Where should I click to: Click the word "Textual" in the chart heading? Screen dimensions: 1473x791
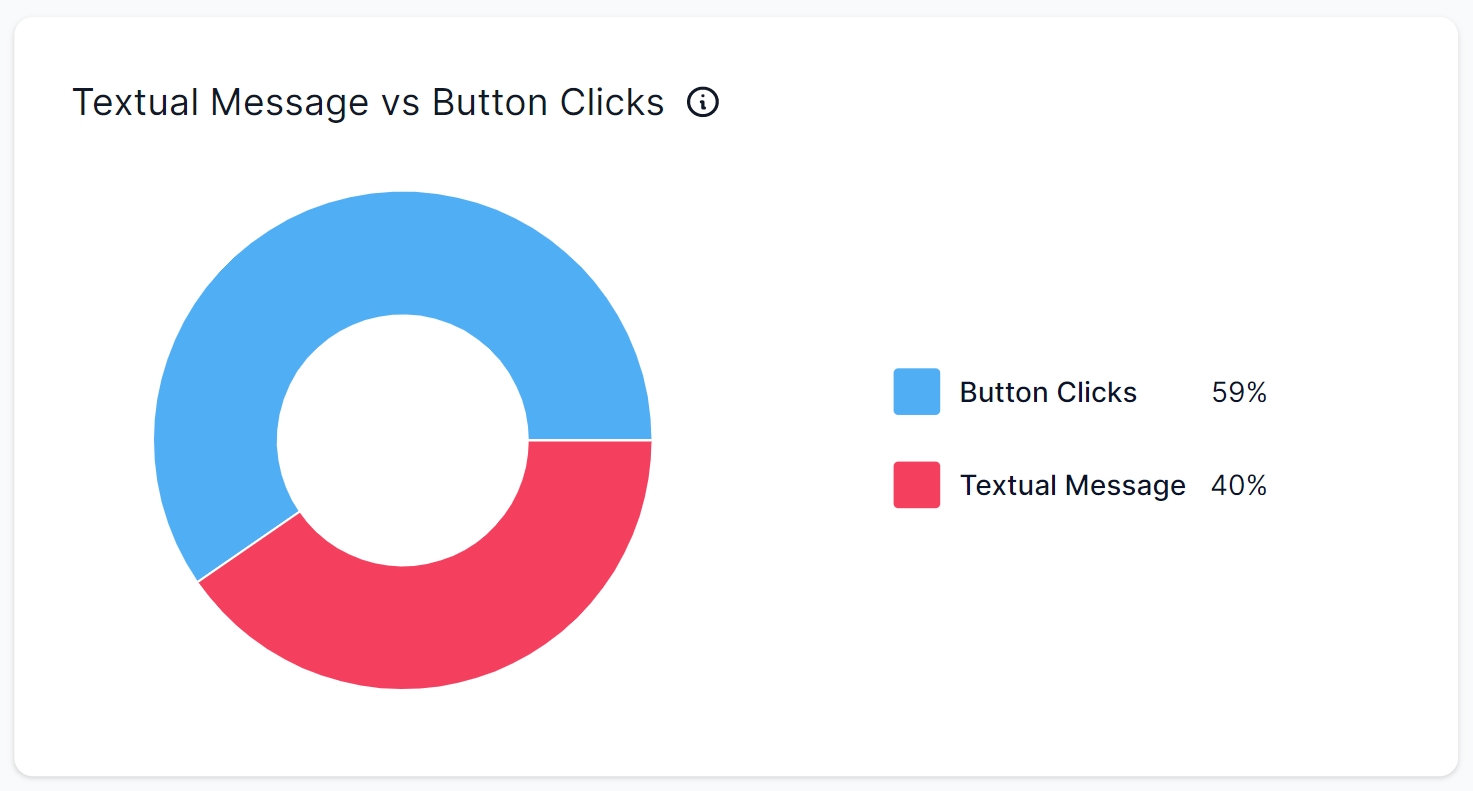[x=134, y=103]
